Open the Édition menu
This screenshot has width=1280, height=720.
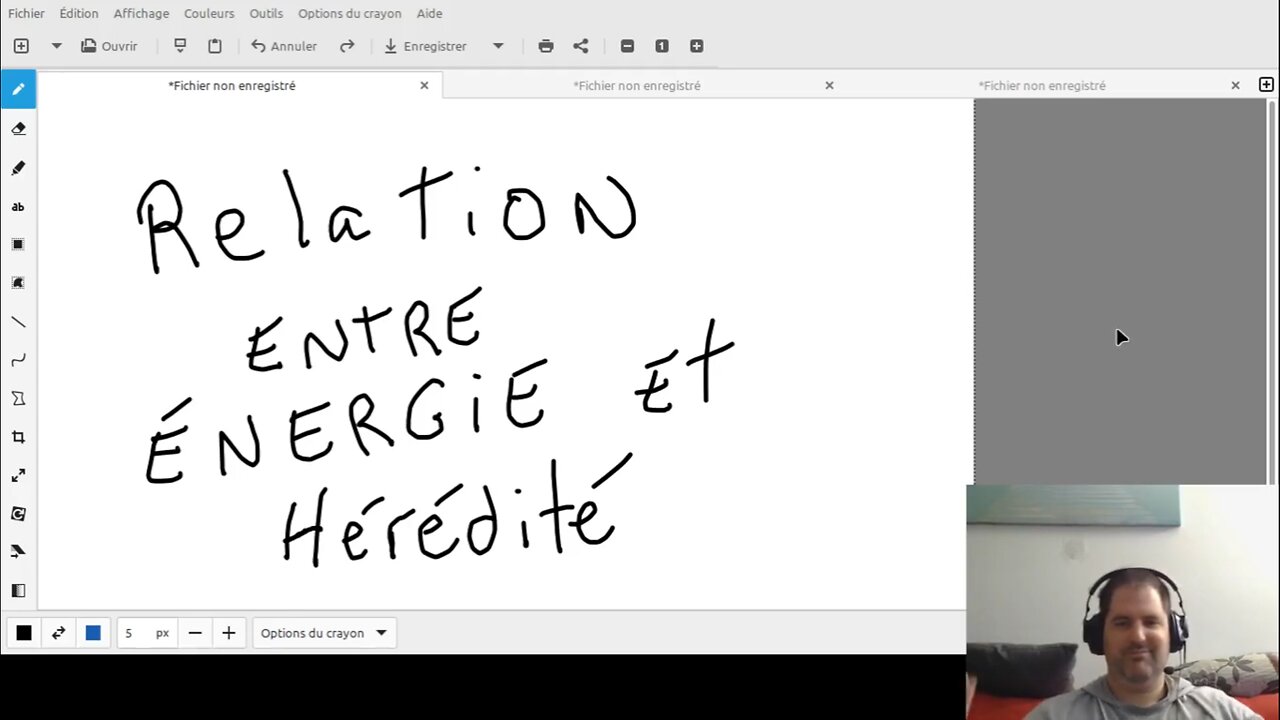coord(79,13)
